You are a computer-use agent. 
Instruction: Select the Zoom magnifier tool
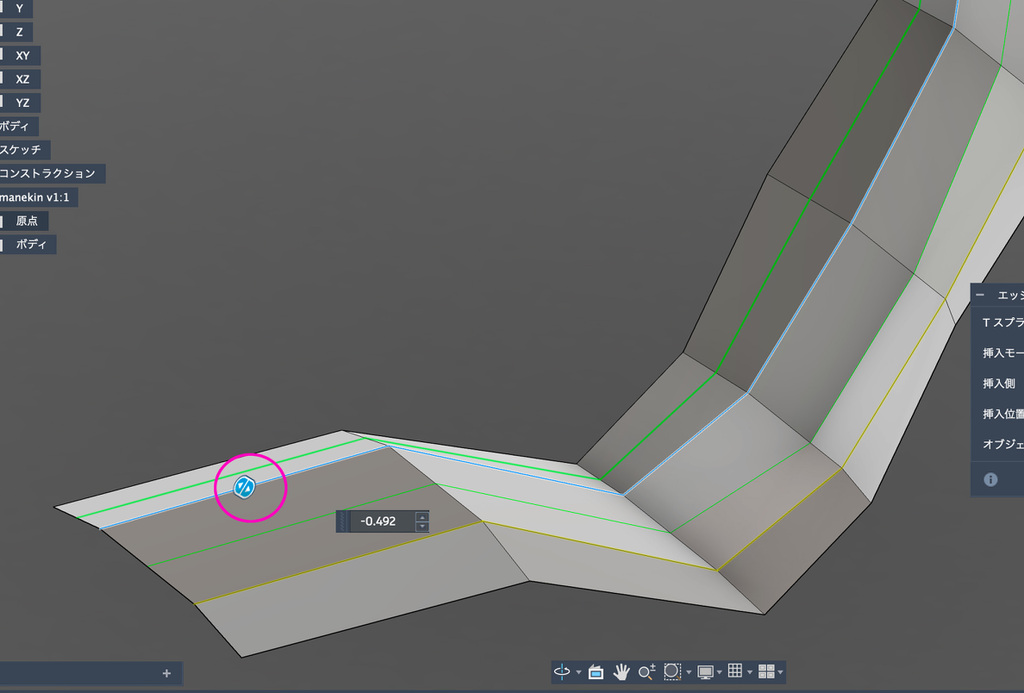coord(646,672)
